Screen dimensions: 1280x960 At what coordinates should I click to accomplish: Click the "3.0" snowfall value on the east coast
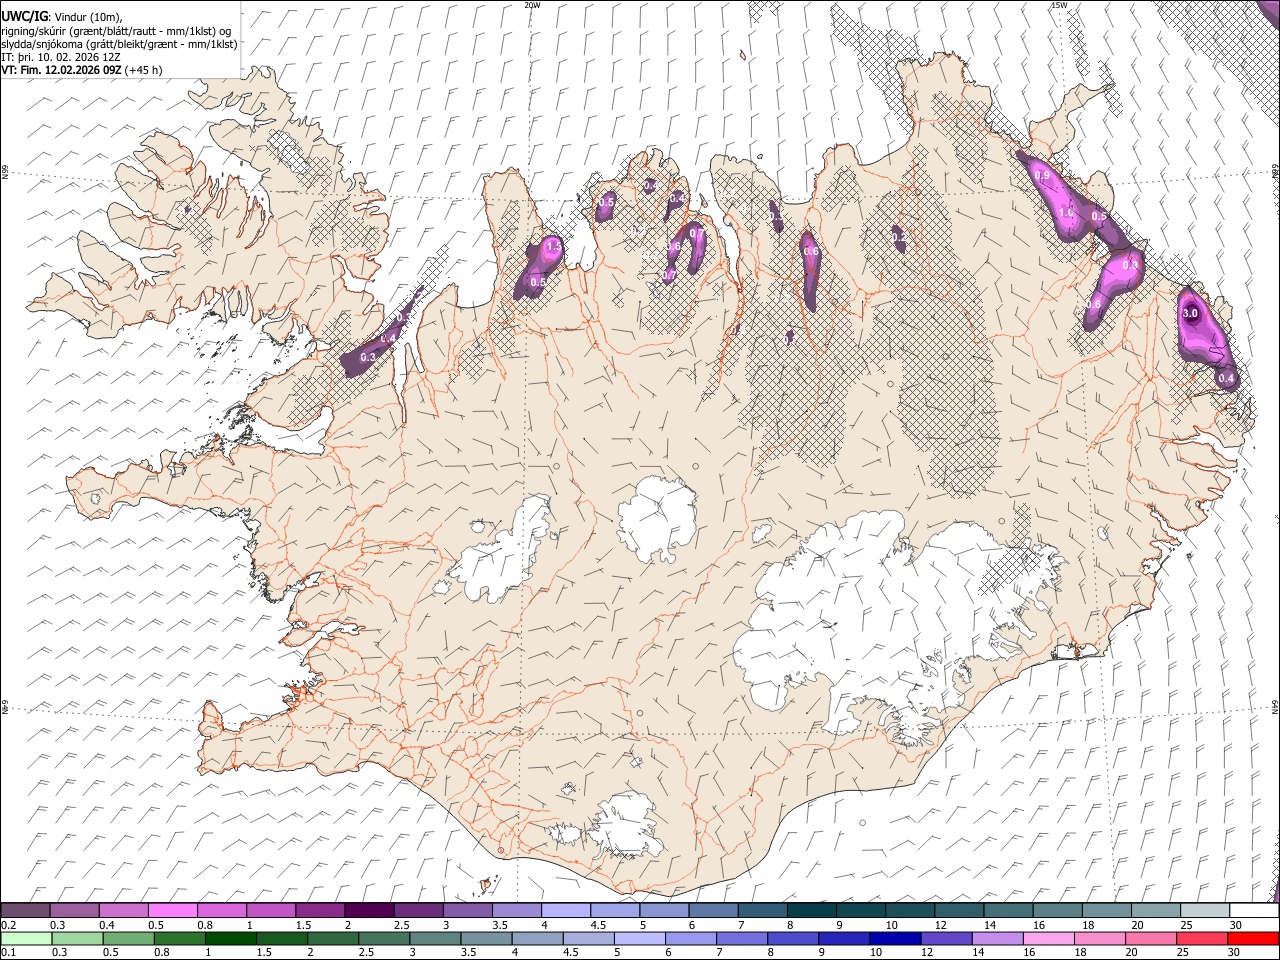[1190, 313]
